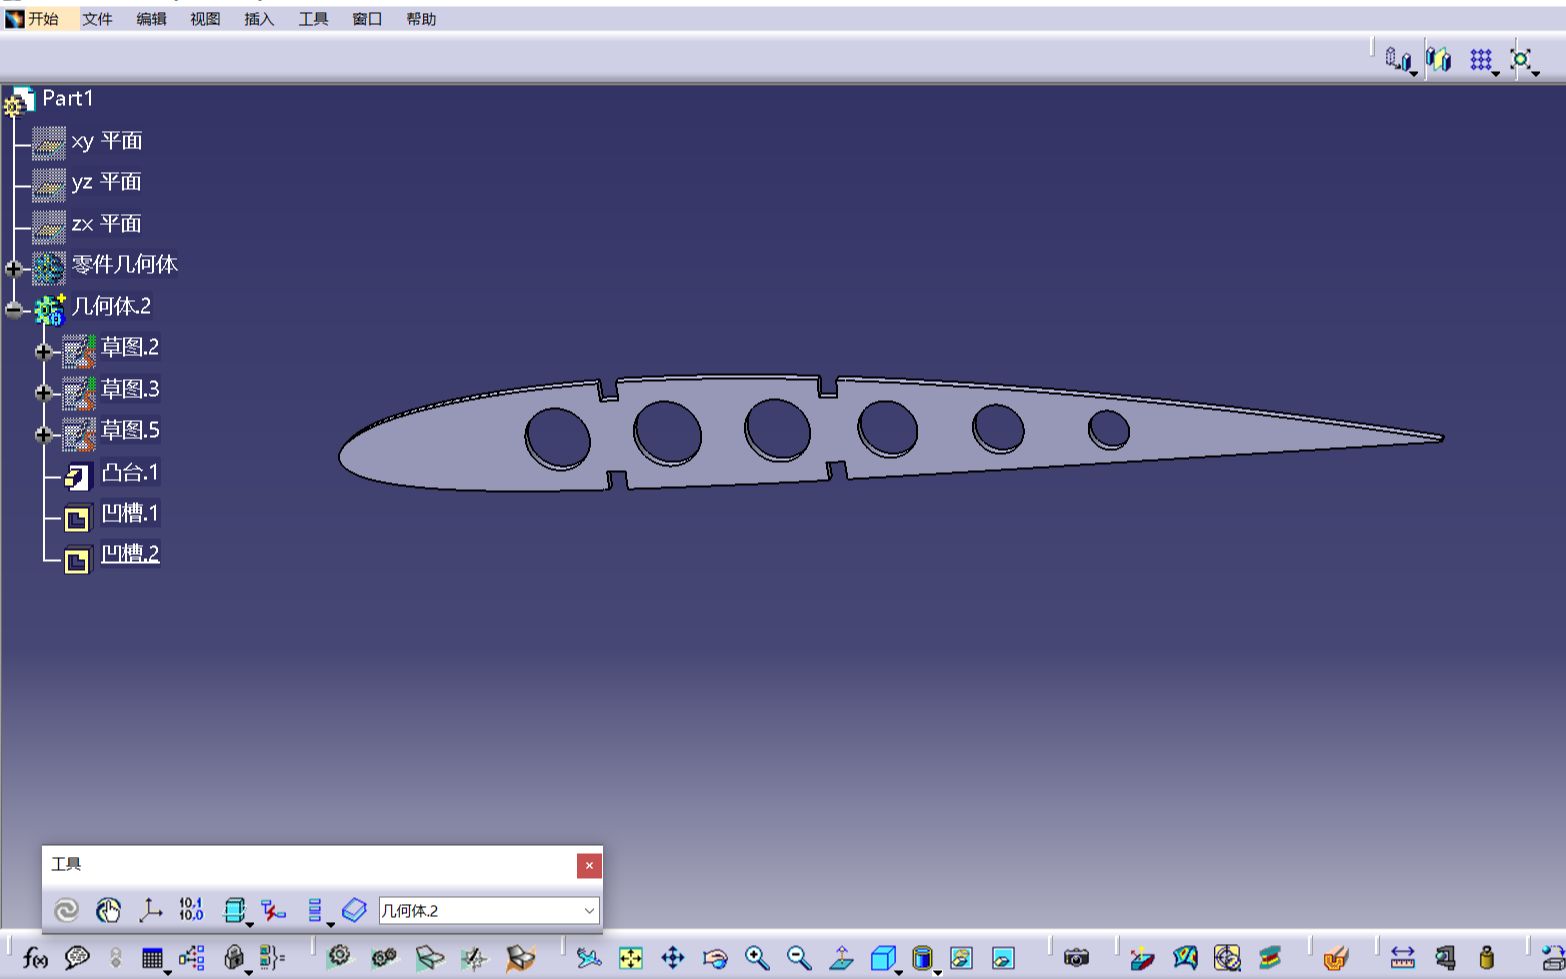Open the catalog book icon in Tools toolbar
Image resolution: width=1566 pixels, height=979 pixels.
click(355, 910)
